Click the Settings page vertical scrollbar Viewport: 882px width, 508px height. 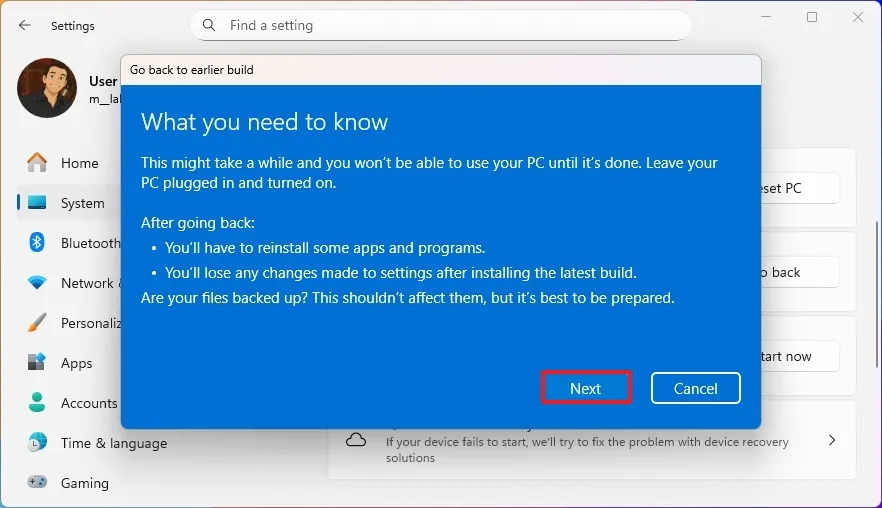878,294
